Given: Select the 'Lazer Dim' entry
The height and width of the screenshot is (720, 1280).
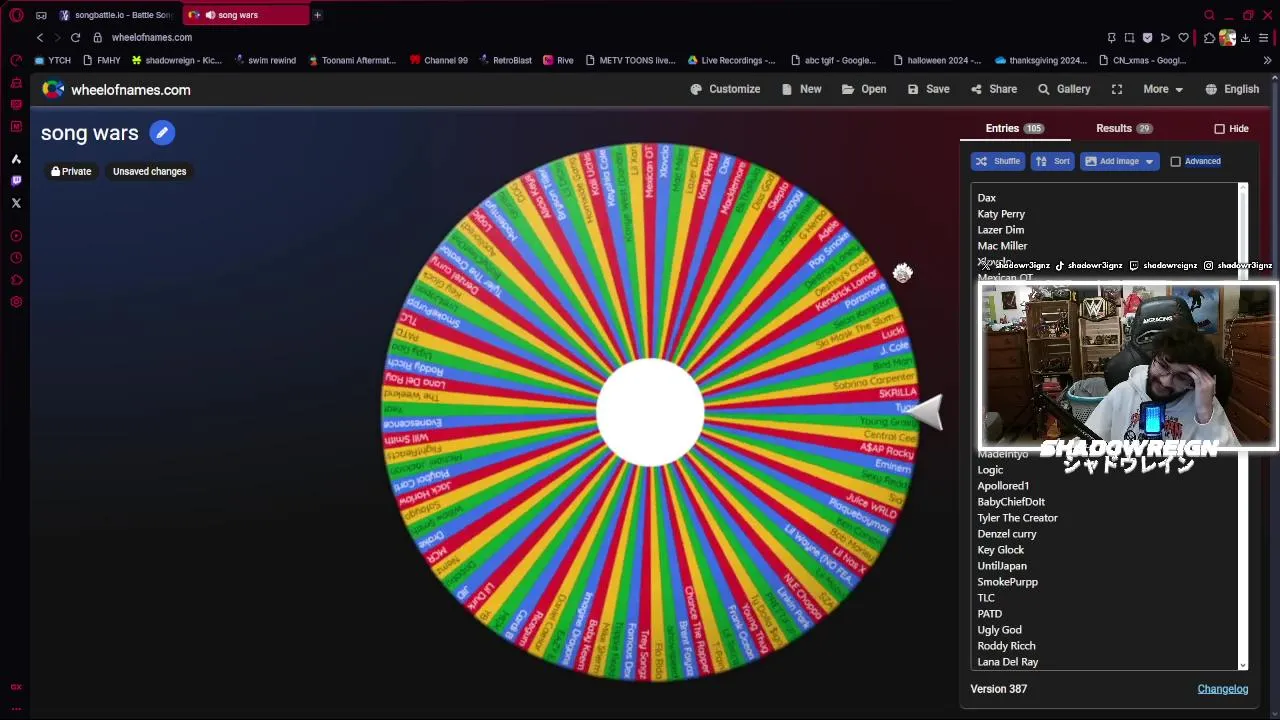Looking at the screenshot, I should tap(1000, 230).
